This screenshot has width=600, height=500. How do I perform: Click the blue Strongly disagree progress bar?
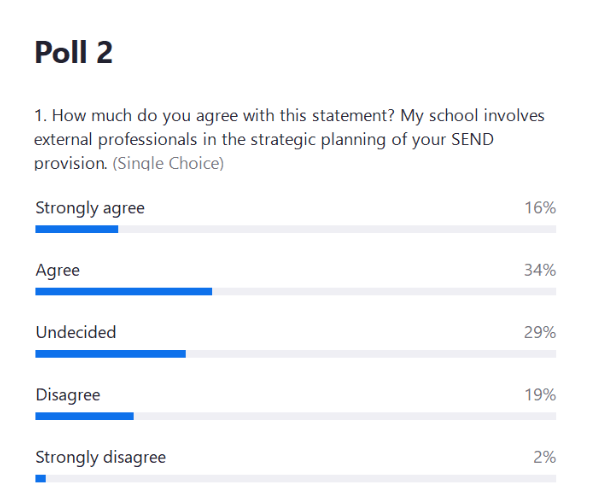coord(41,478)
